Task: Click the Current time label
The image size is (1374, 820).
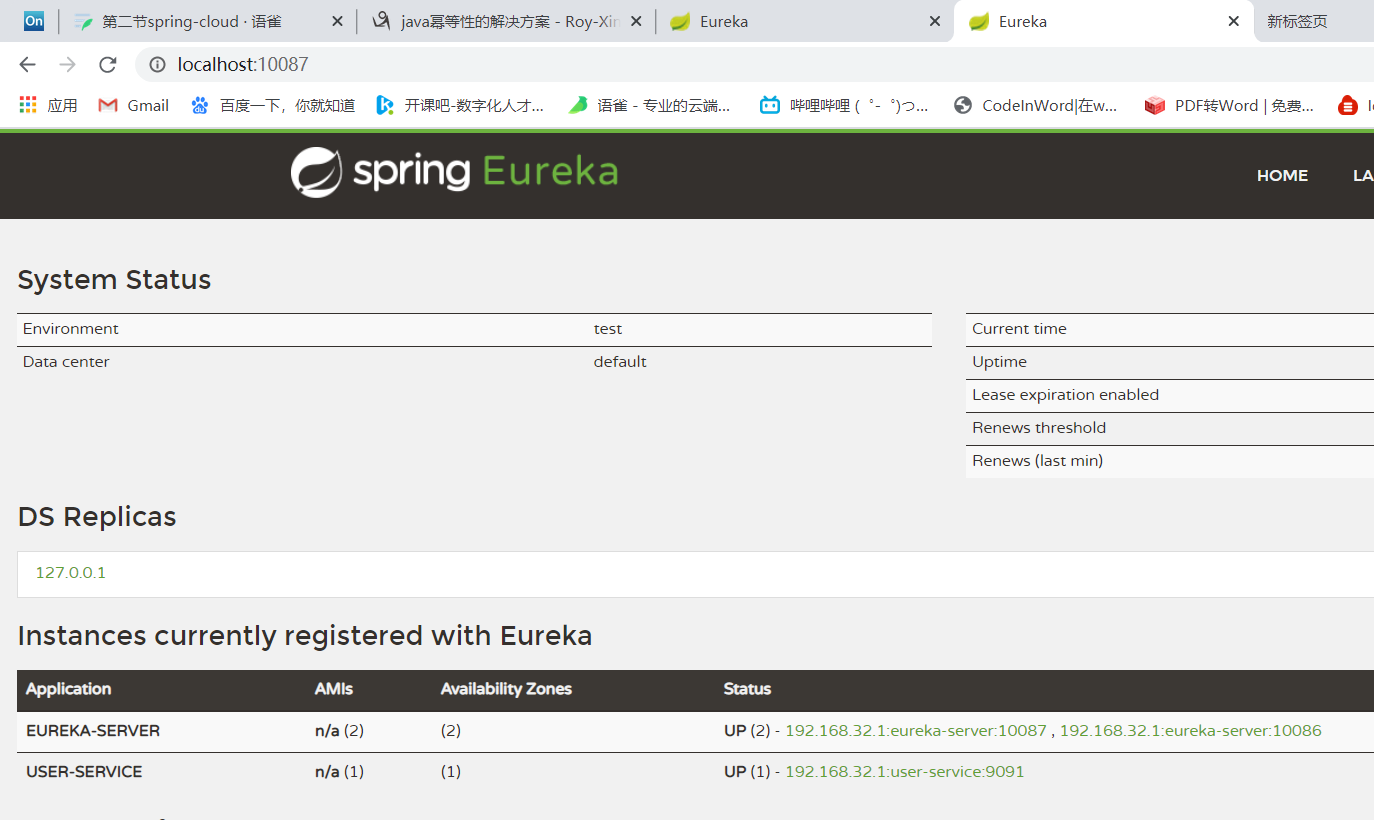Action: (1019, 329)
